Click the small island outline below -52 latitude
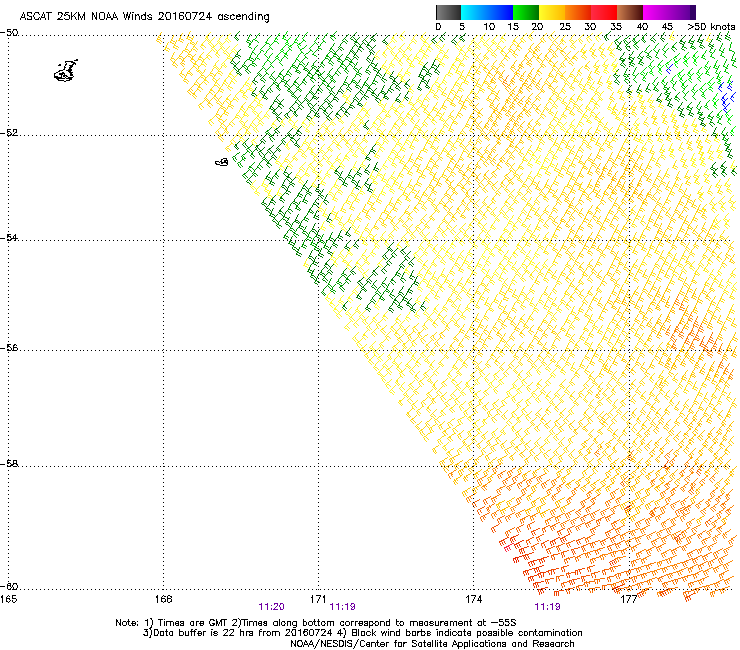 click(x=222, y=162)
